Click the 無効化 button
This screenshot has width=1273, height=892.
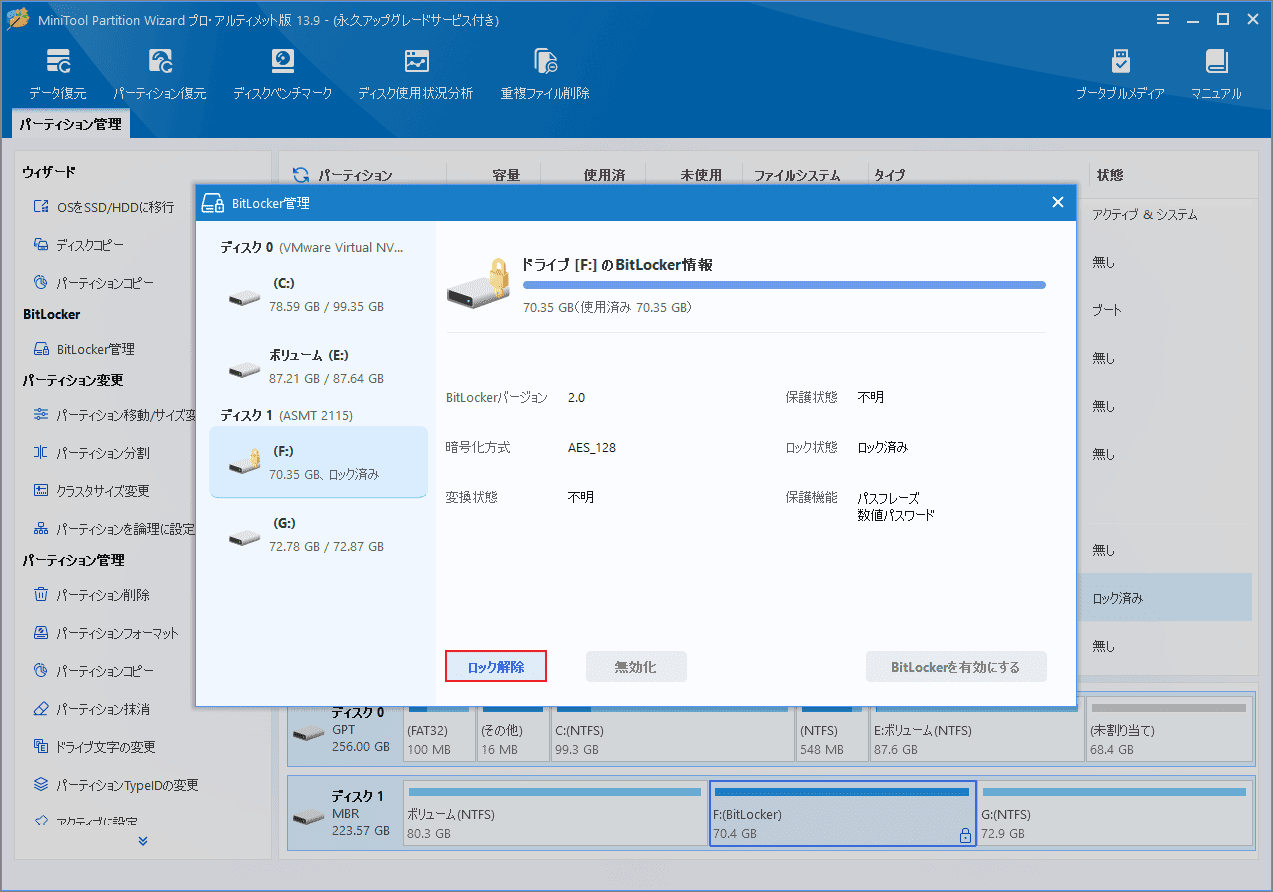pyautogui.click(x=636, y=667)
